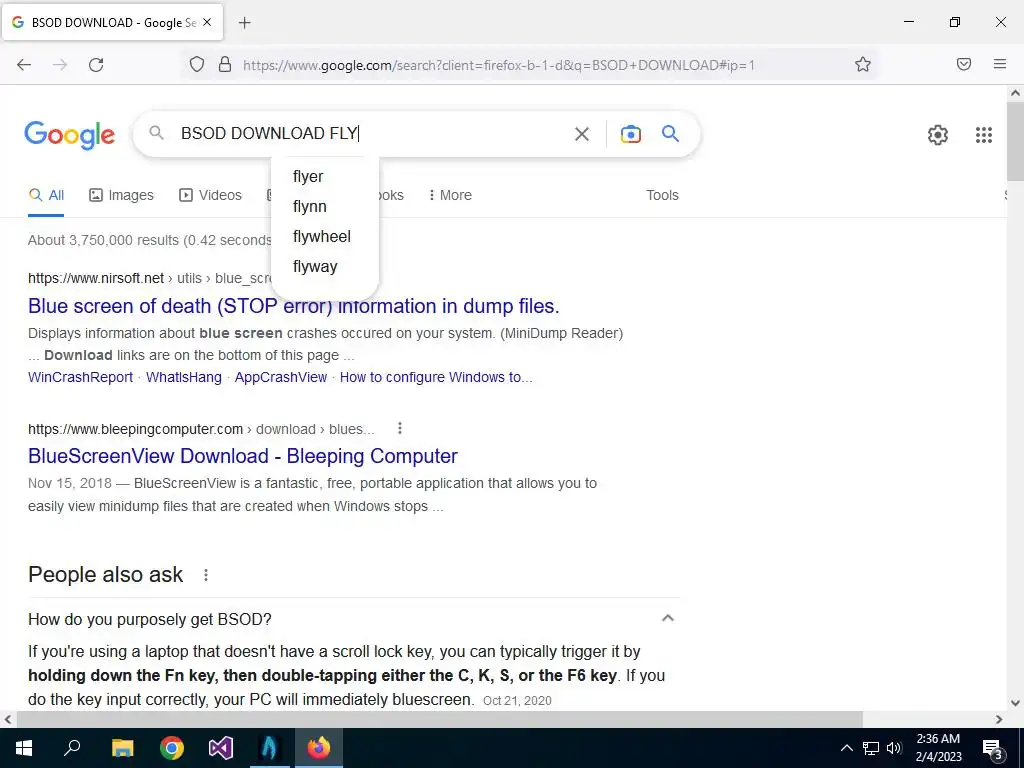Bookmark this page with the star
Screen dimensions: 1024x768
click(x=863, y=64)
